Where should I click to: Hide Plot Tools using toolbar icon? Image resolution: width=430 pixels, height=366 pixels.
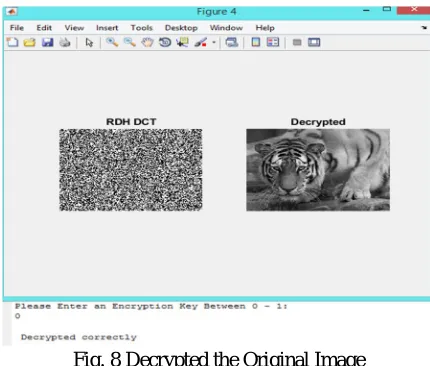click(x=297, y=42)
